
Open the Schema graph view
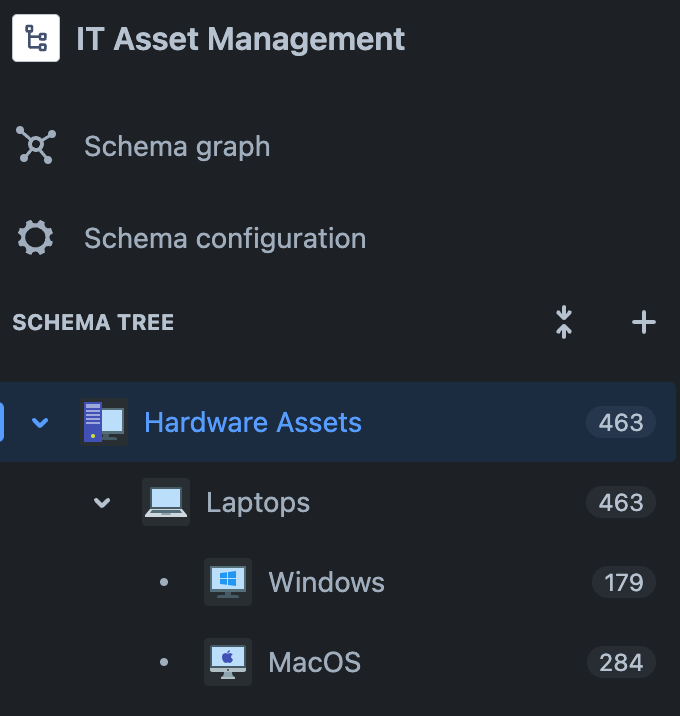(x=177, y=147)
